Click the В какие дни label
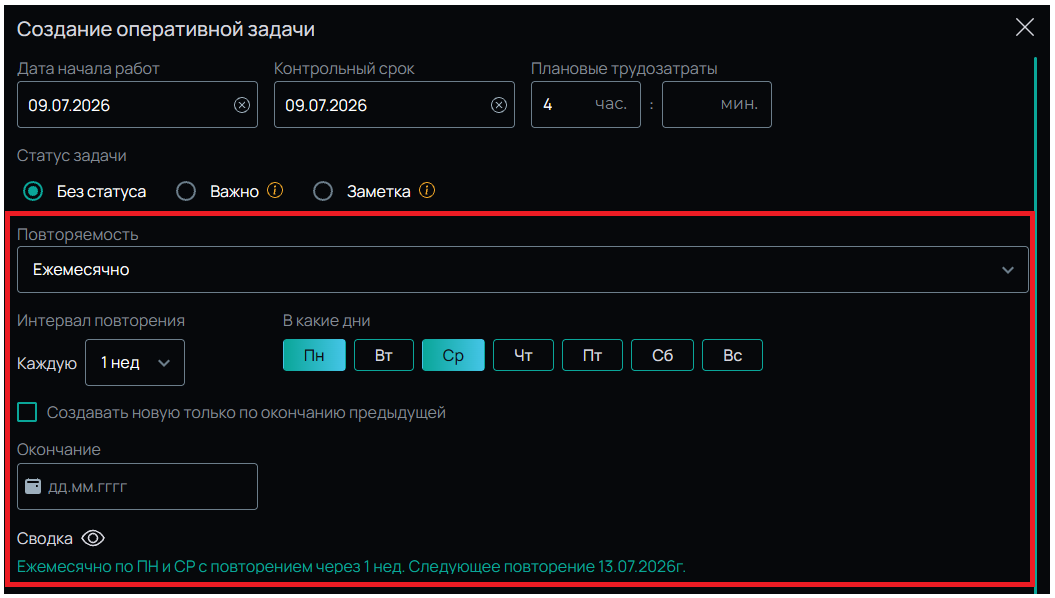 pyautogui.click(x=326, y=320)
